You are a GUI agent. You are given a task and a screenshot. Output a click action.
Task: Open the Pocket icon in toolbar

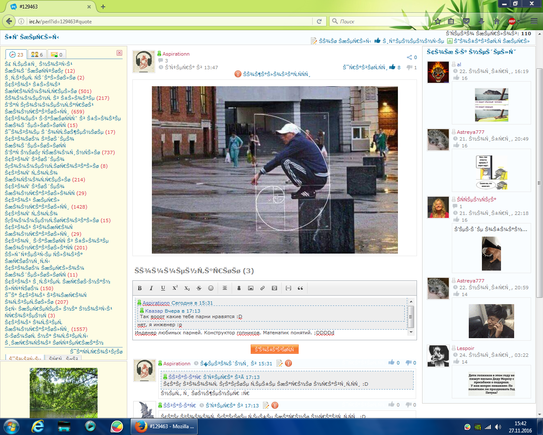(x=466, y=21)
